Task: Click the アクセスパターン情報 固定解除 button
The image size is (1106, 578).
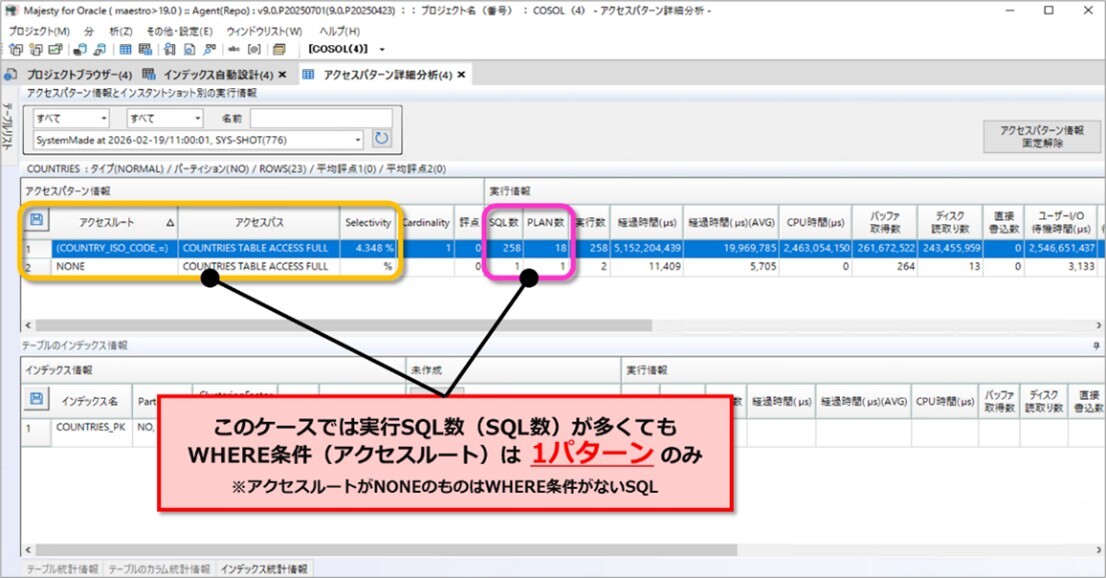Action: click(1041, 137)
